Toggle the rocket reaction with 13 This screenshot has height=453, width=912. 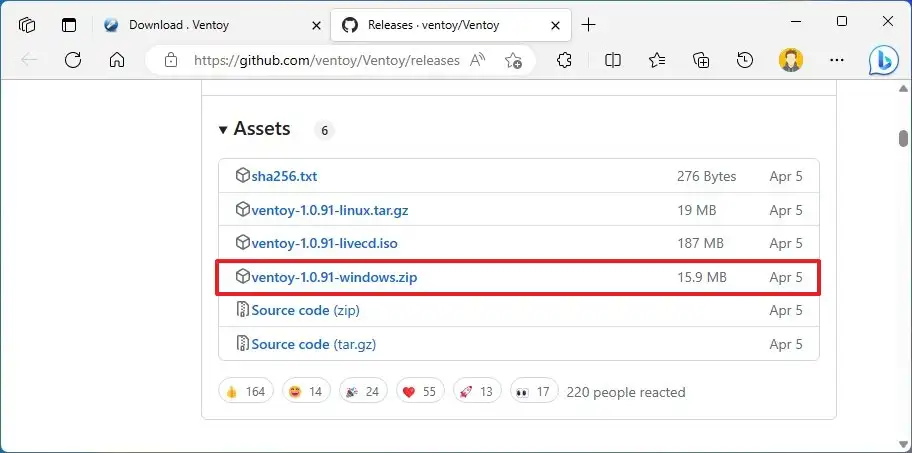[474, 391]
